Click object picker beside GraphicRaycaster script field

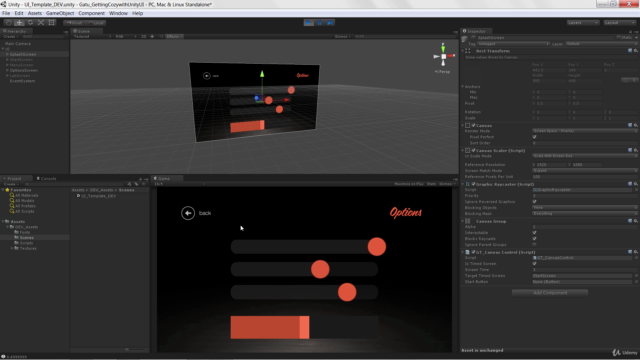click(636, 190)
